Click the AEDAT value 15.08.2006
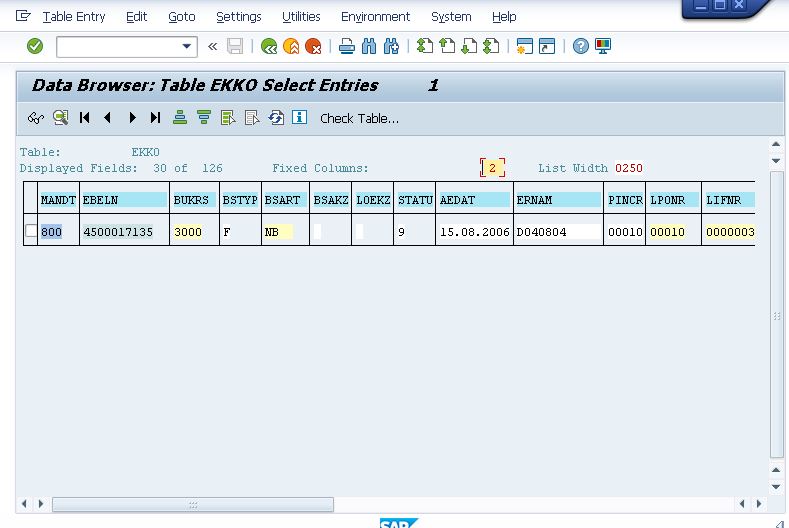 tap(475, 232)
